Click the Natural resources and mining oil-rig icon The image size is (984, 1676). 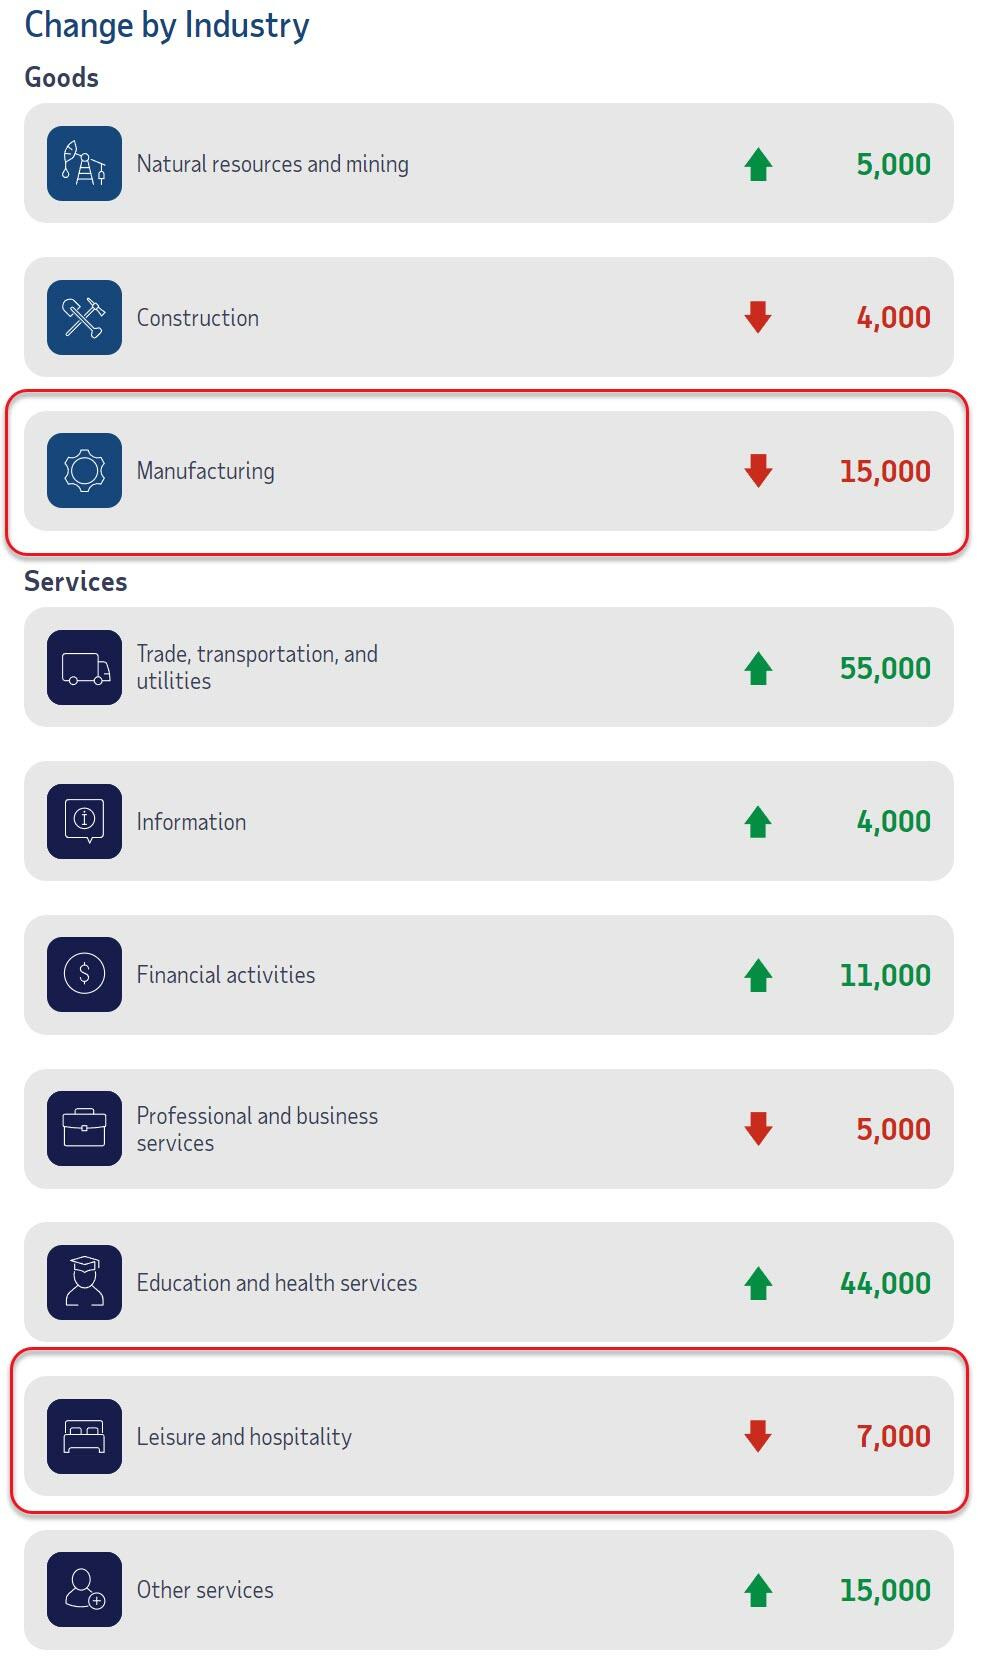(84, 163)
